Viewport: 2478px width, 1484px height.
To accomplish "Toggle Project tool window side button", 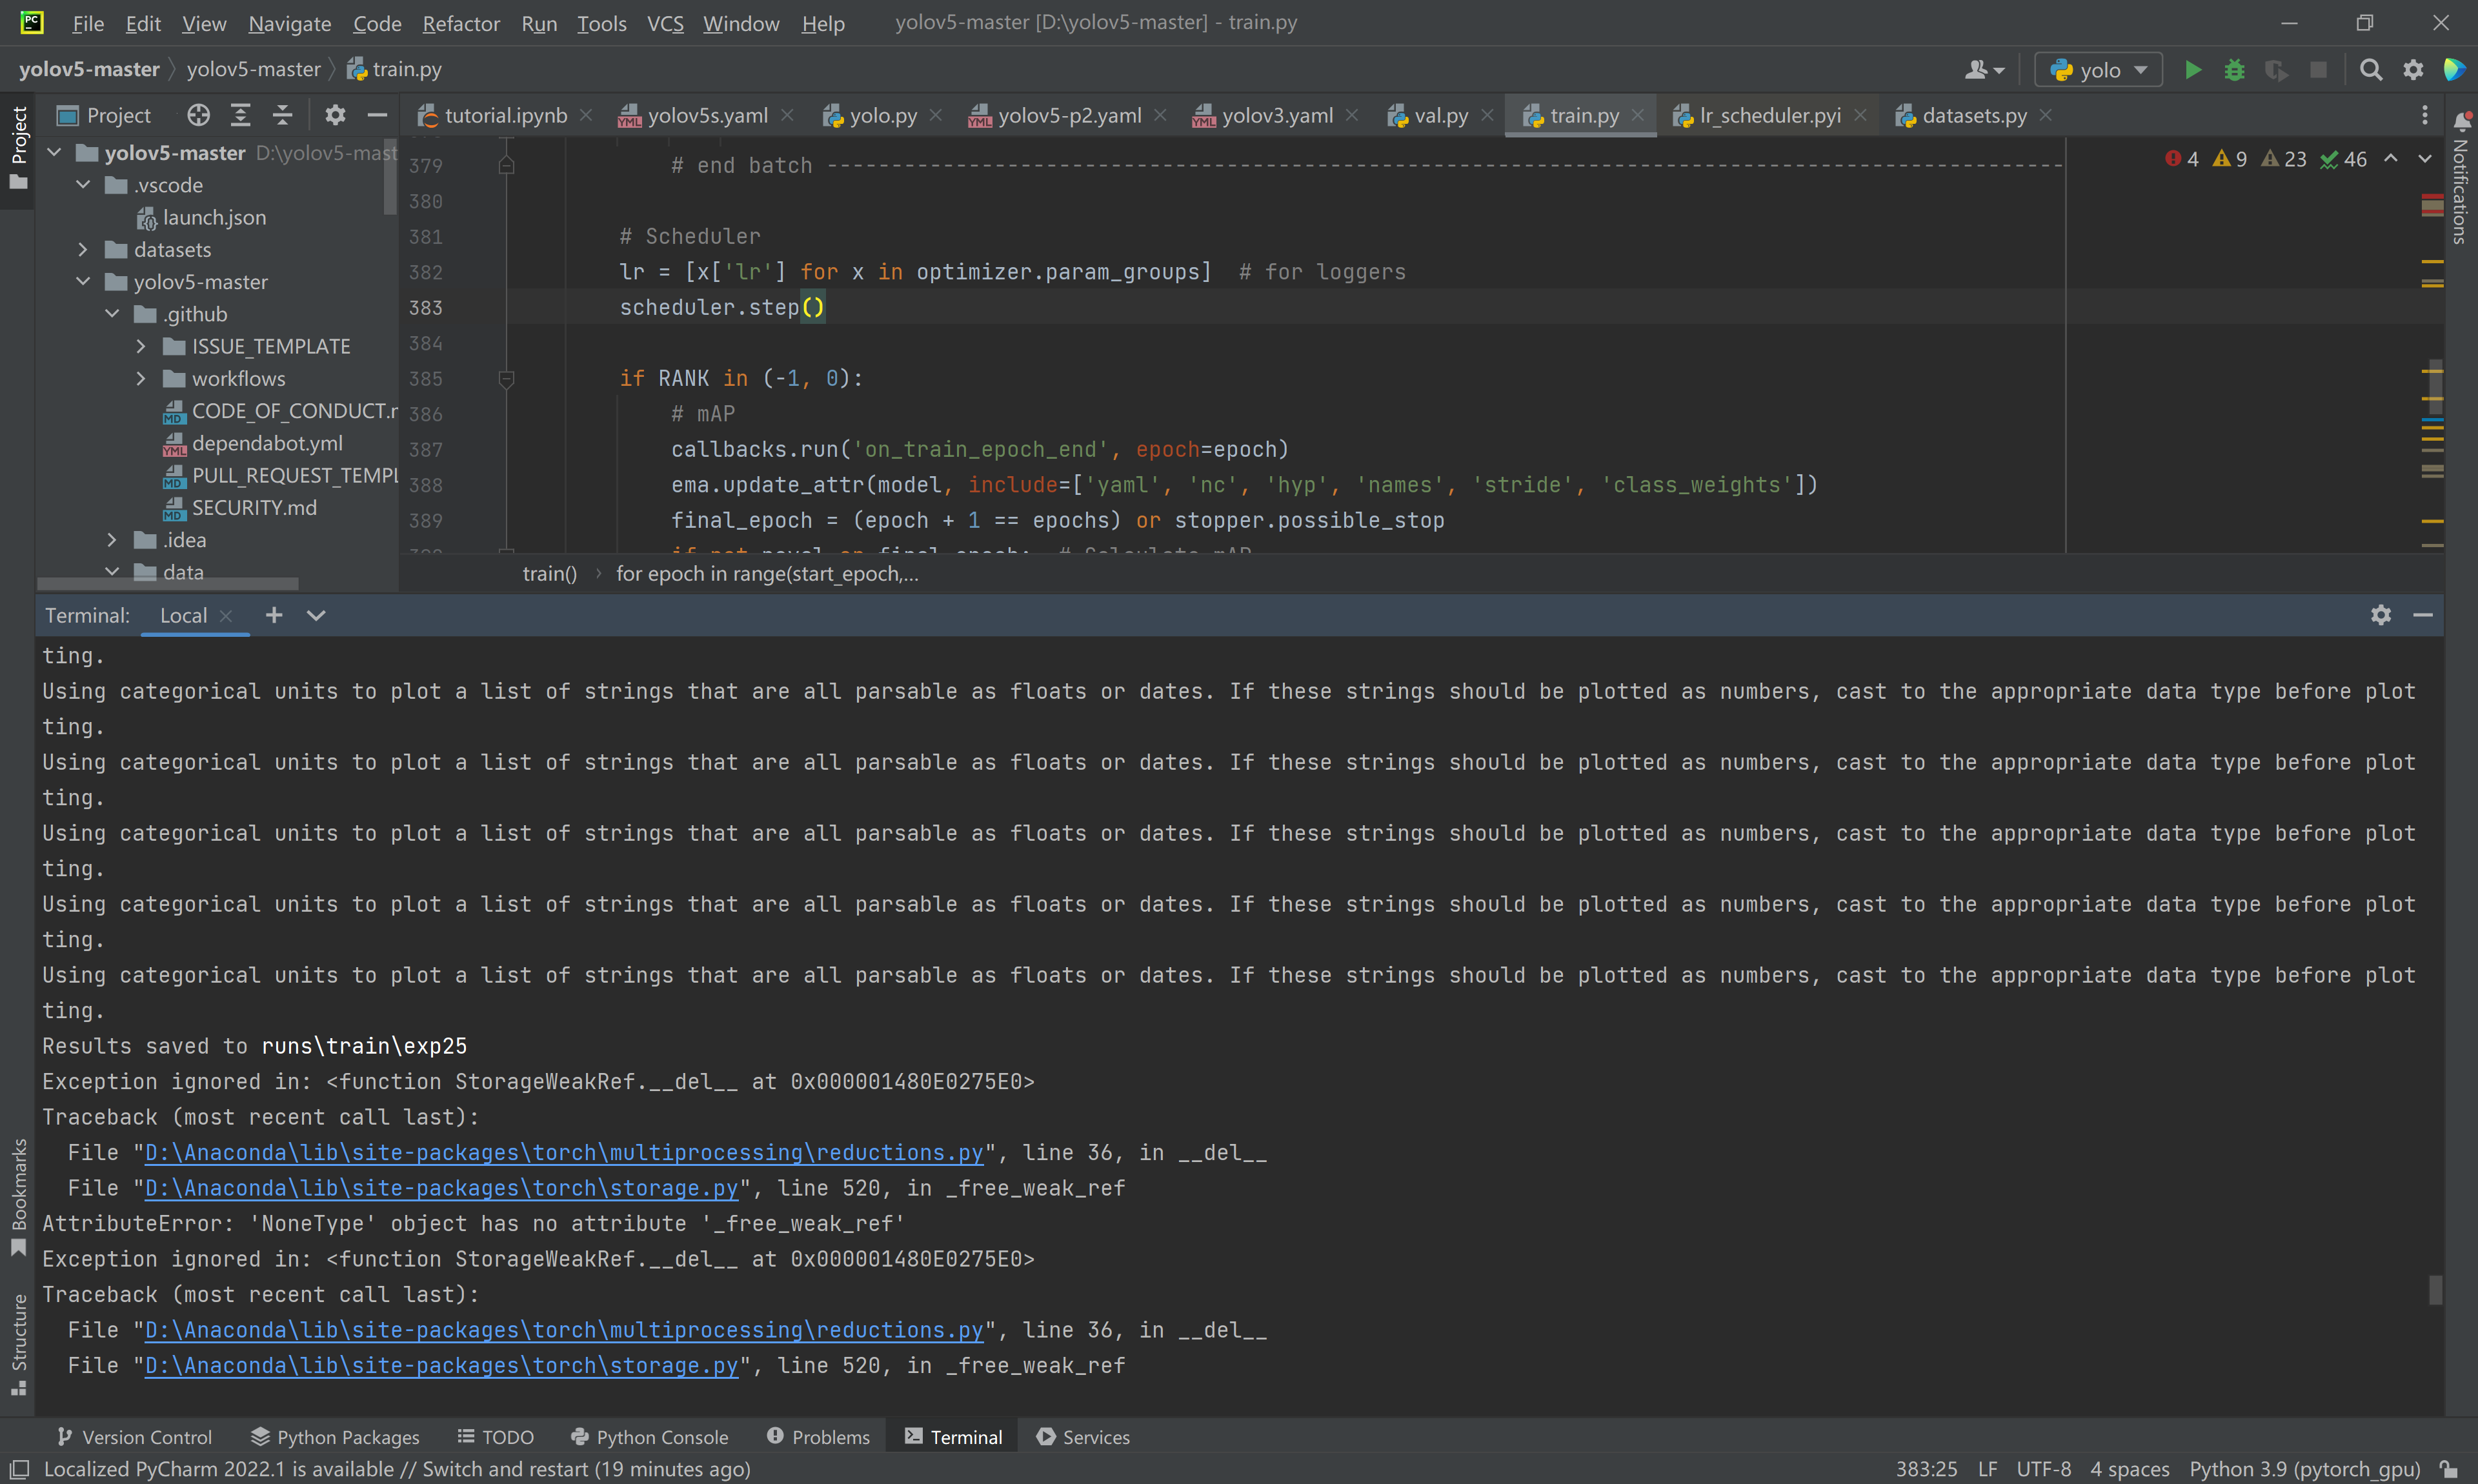I will click(18, 148).
